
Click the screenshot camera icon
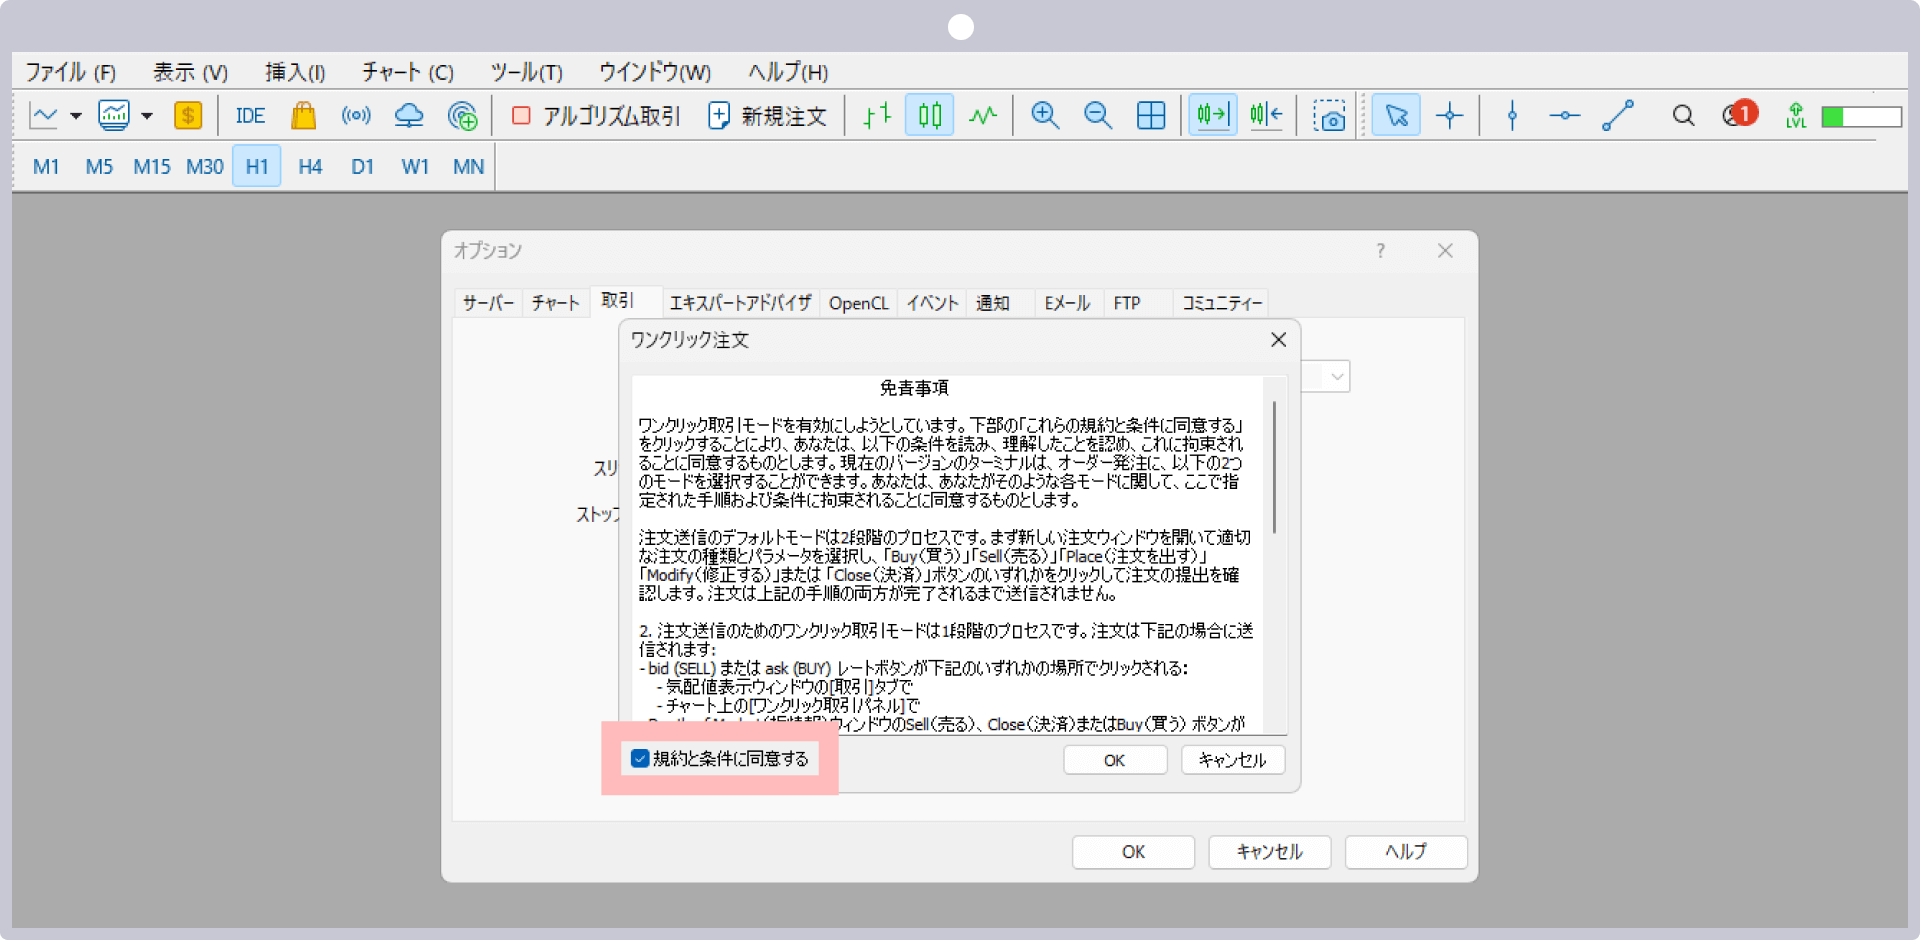(x=1329, y=116)
